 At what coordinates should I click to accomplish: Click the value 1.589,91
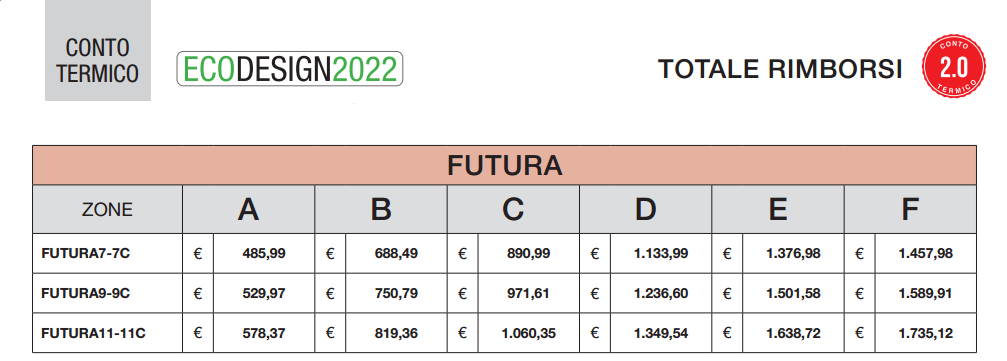[x=925, y=294]
